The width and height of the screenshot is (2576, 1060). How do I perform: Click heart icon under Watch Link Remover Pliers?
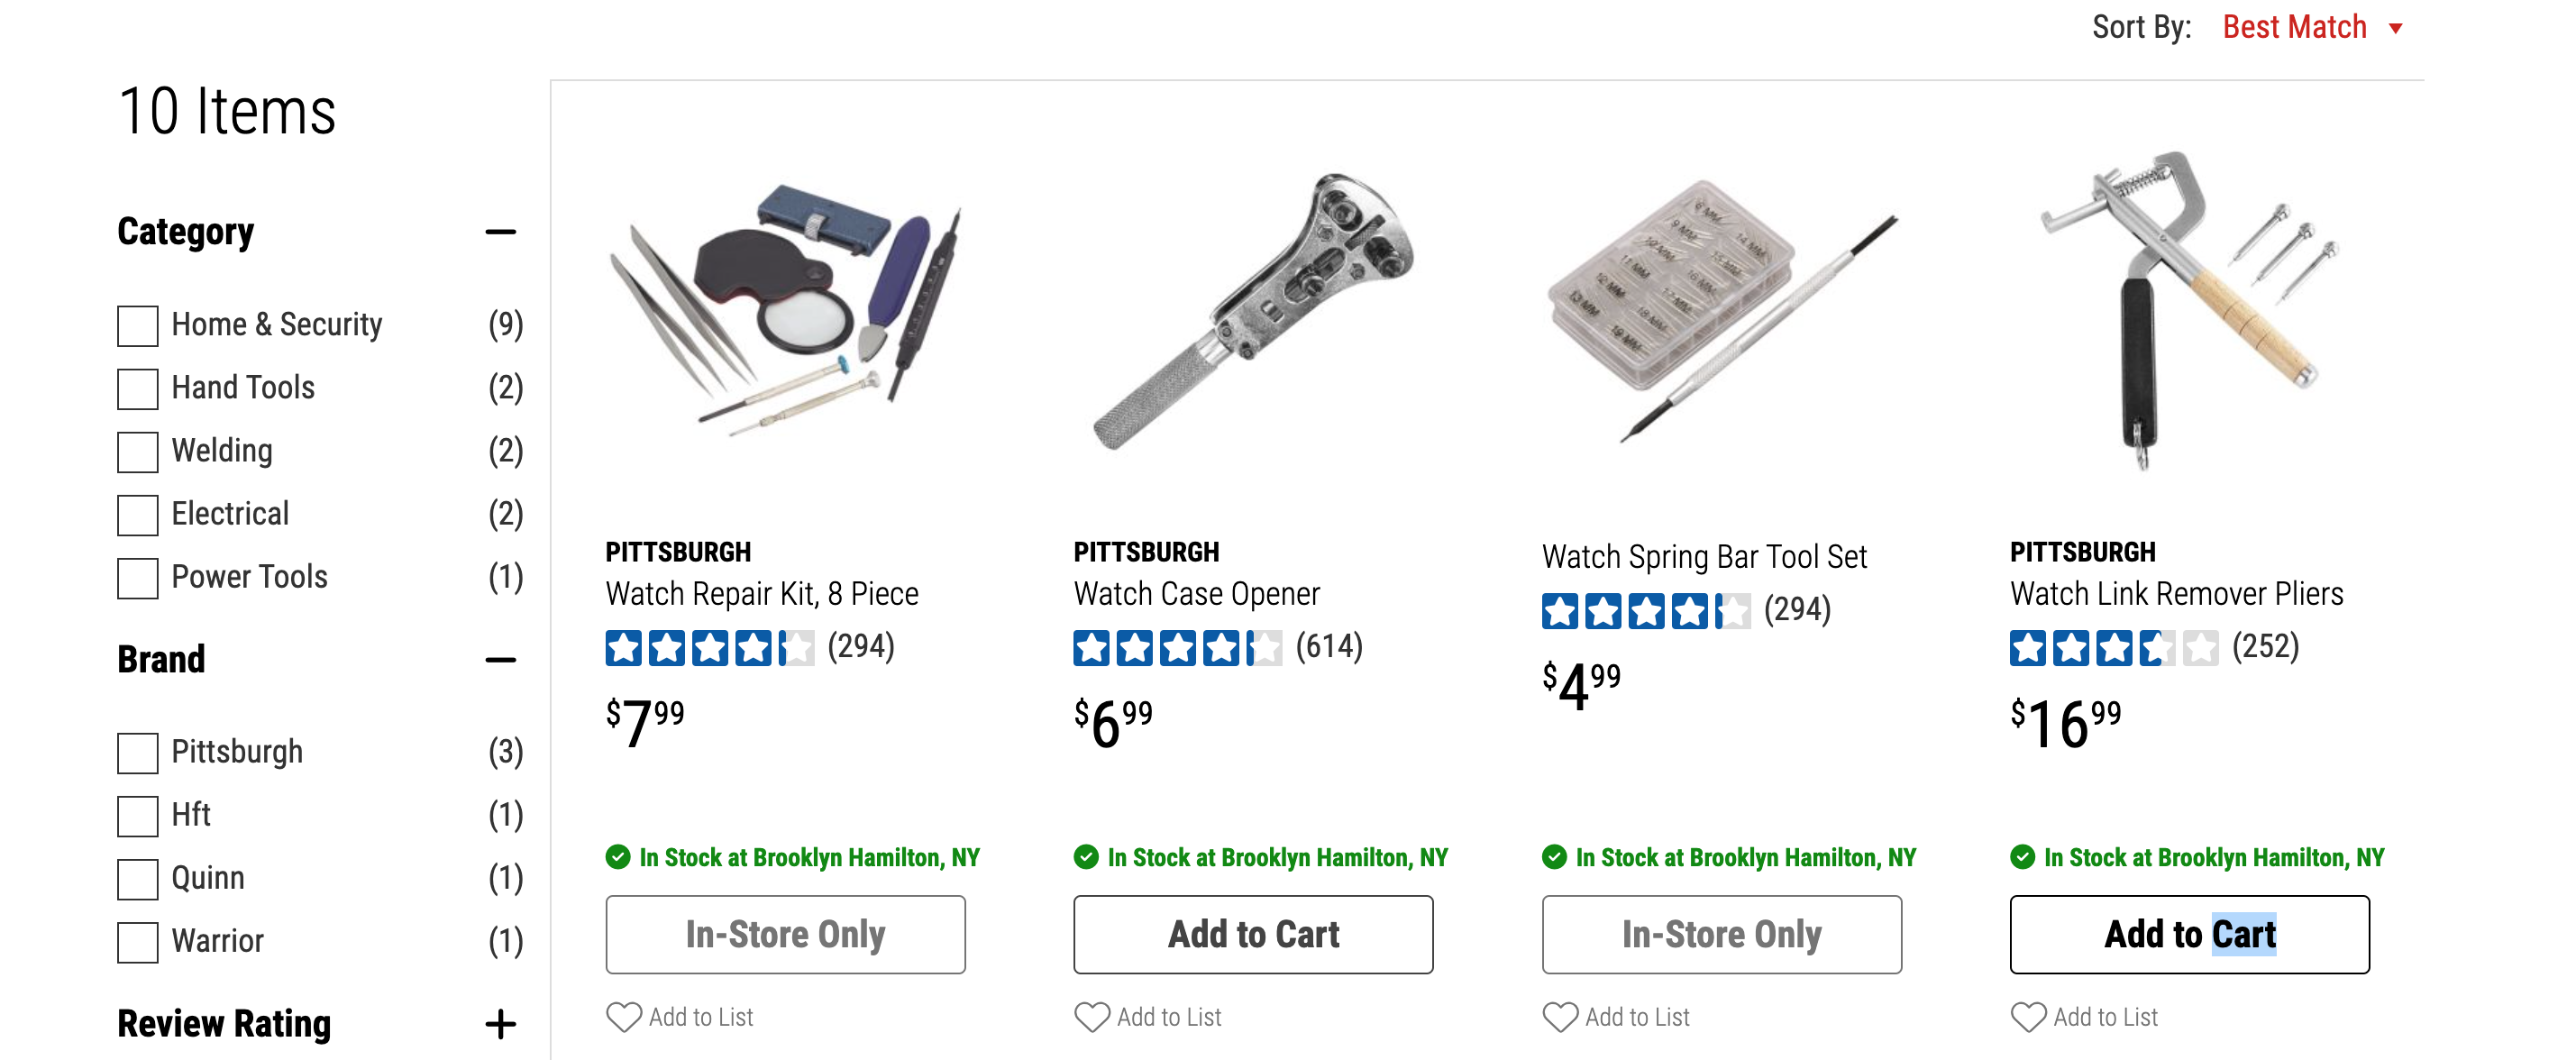(x=2028, y=1016)
